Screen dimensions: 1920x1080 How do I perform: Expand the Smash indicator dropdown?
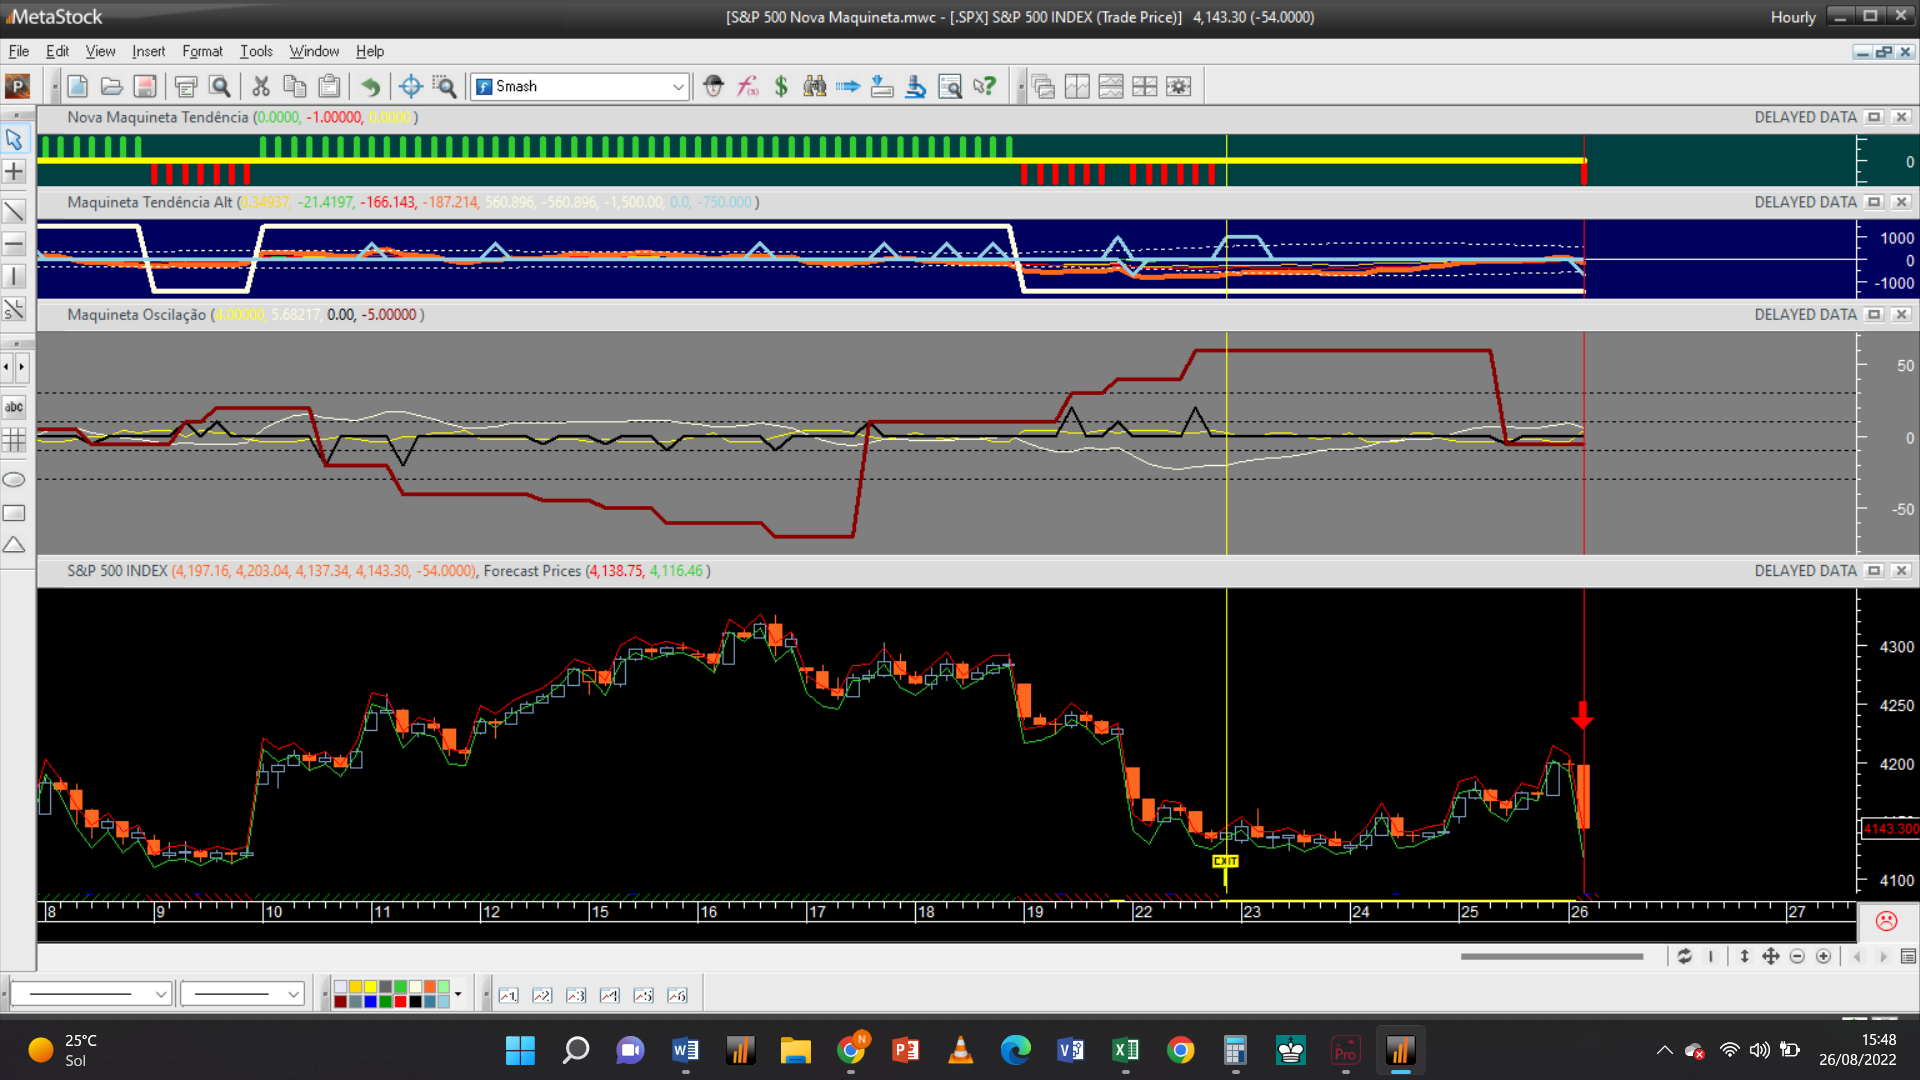[678, 87]
